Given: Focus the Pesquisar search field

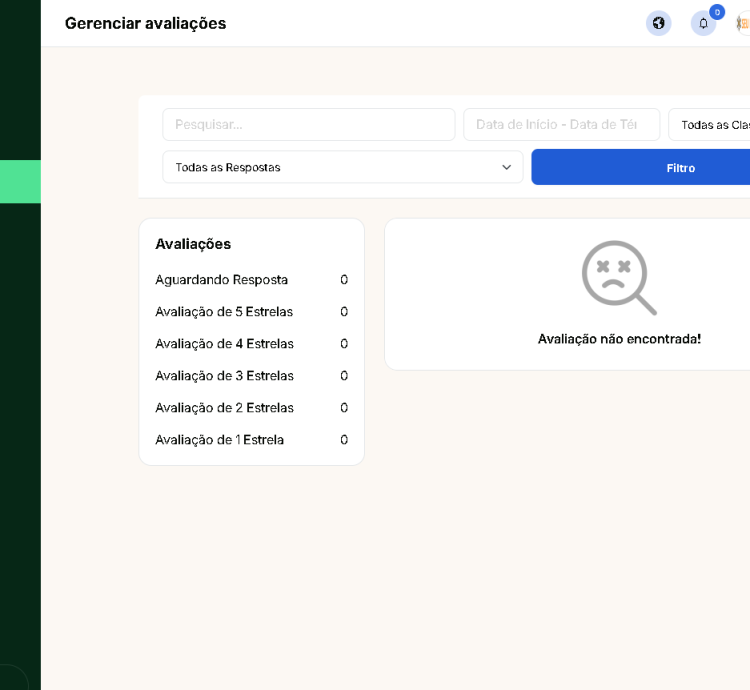Looking at the screenshot, I should pos(308,125).
